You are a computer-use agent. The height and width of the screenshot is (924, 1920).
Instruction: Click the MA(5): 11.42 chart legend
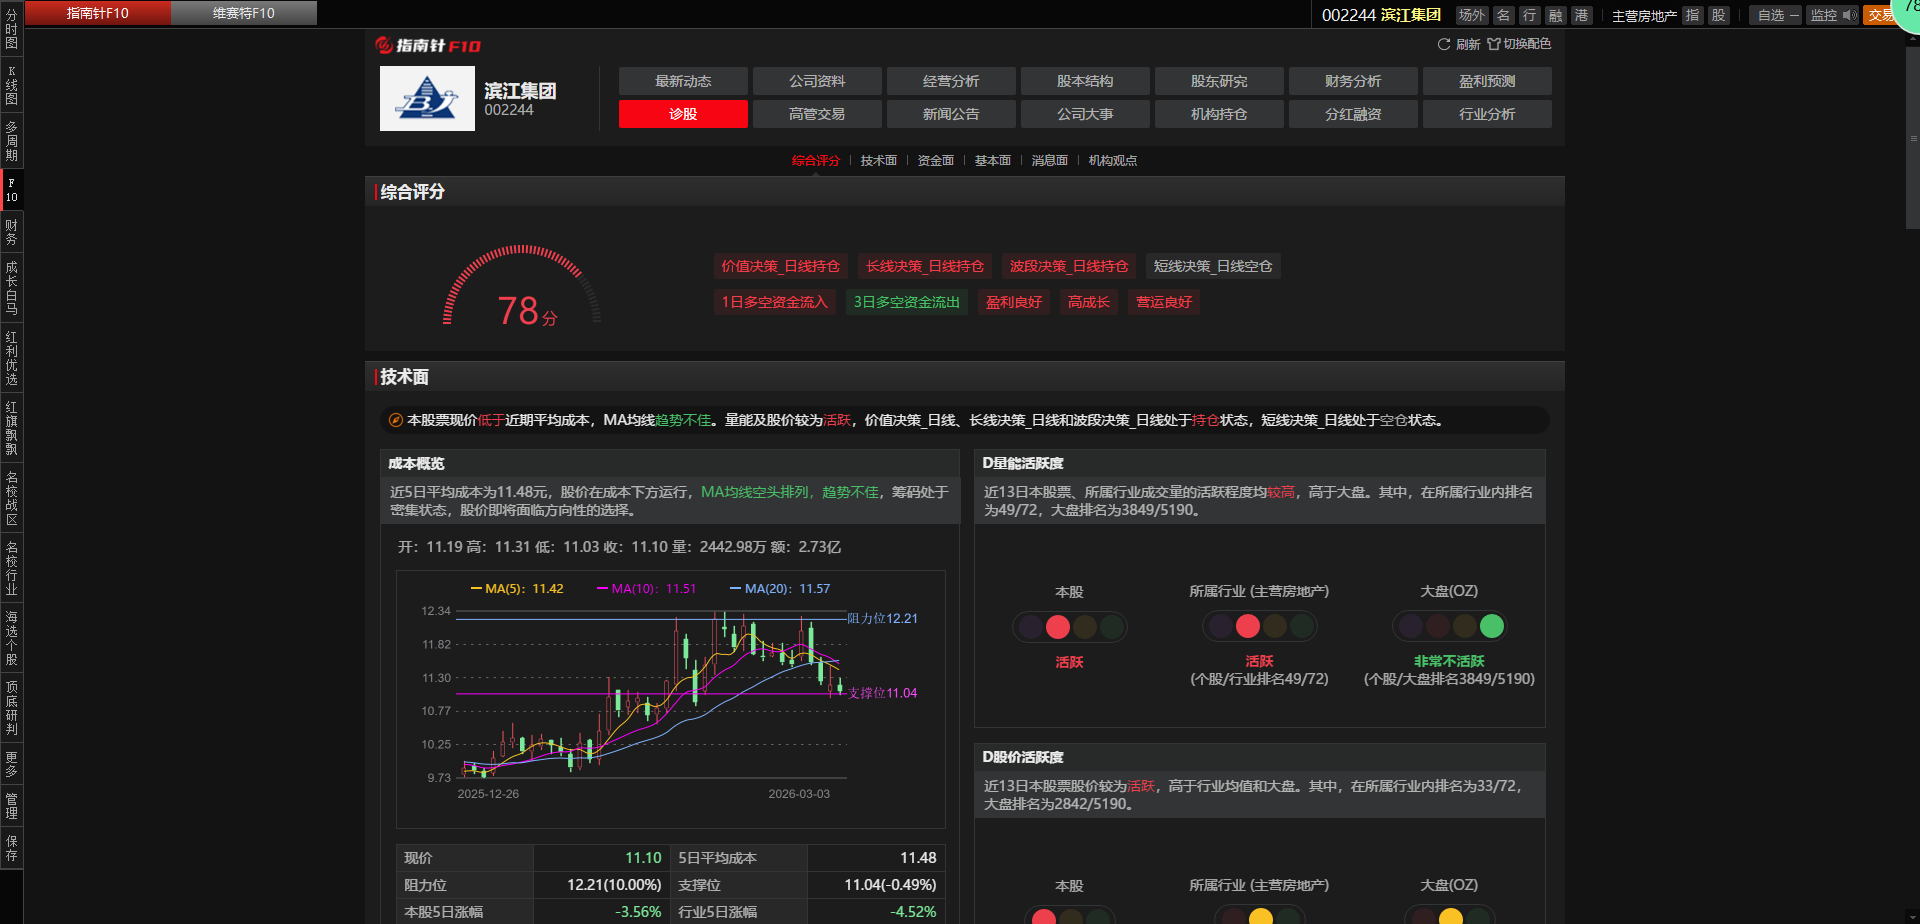(x=517, y=589)
